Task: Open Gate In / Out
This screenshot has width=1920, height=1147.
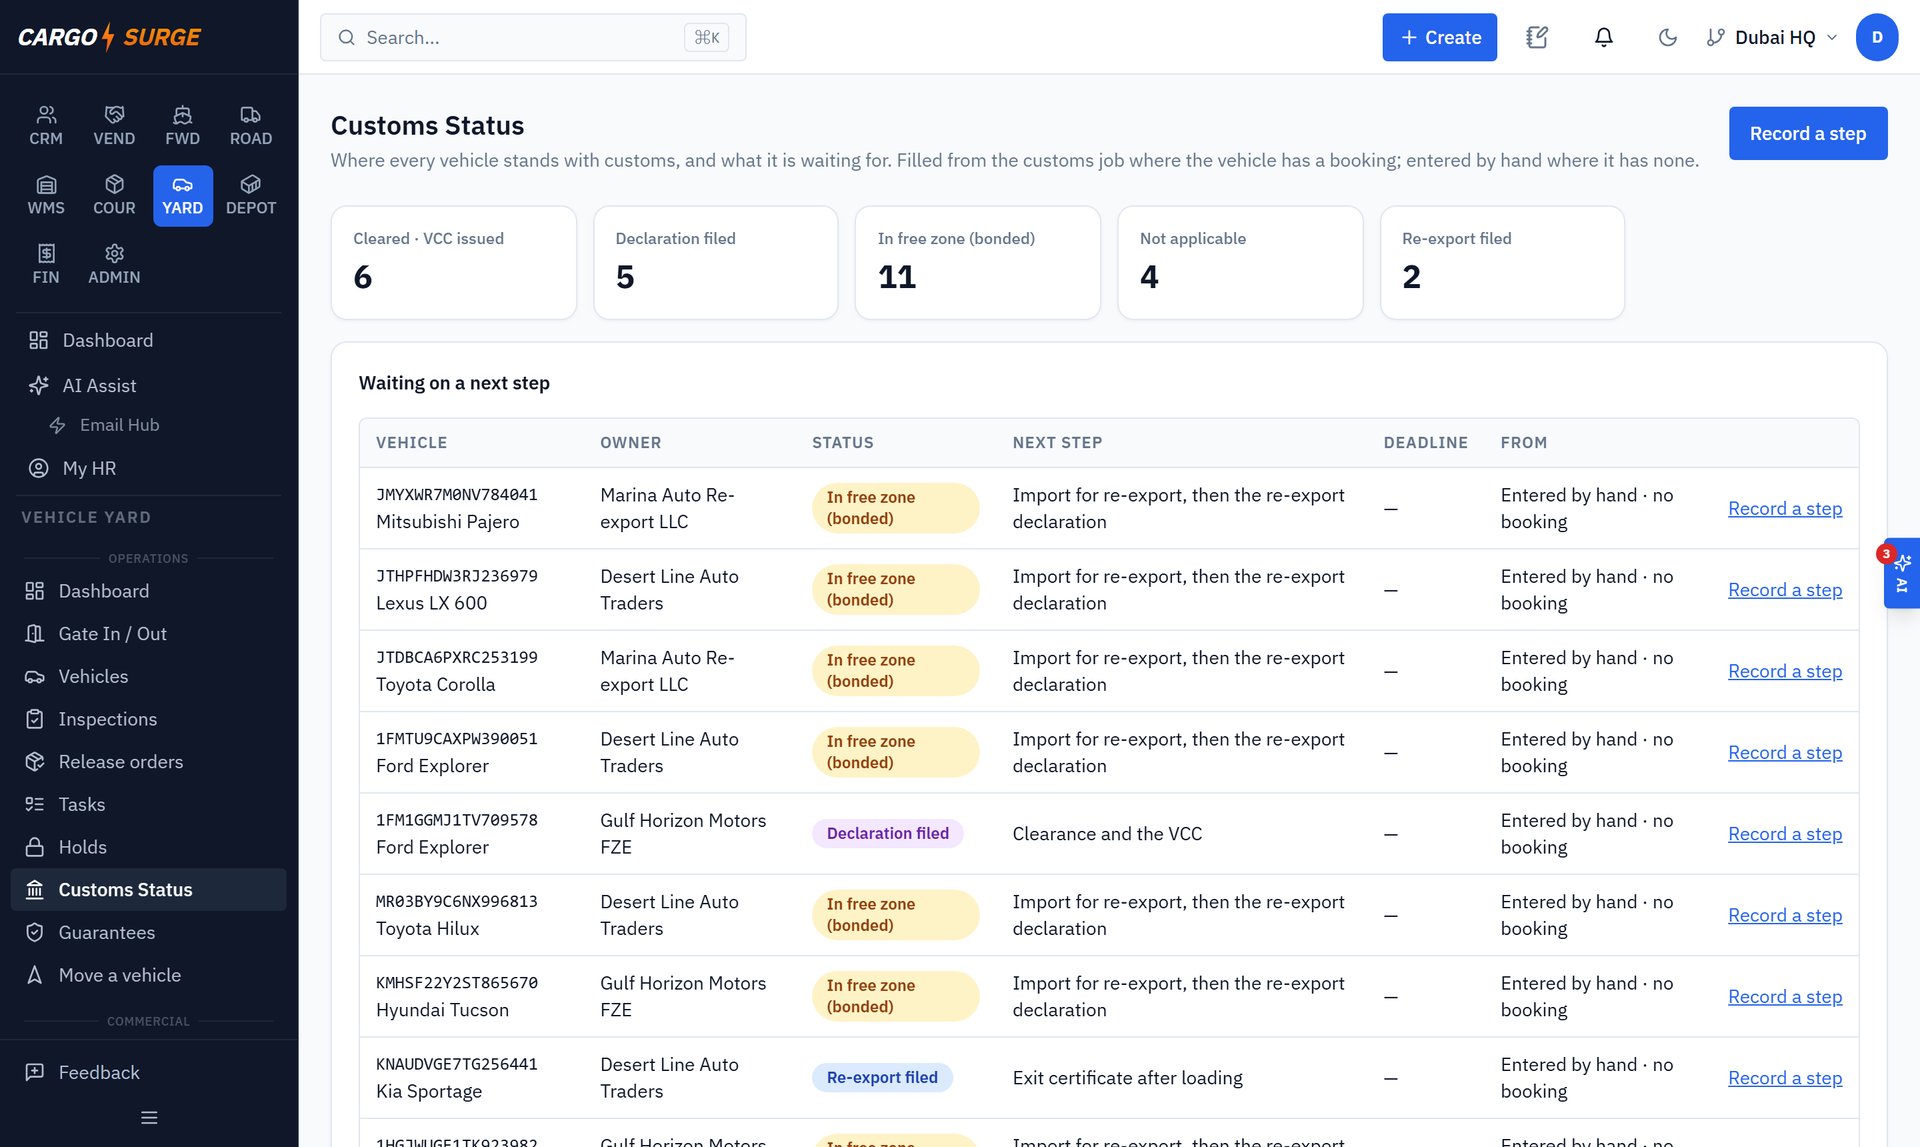Action: tap(148, 634)
